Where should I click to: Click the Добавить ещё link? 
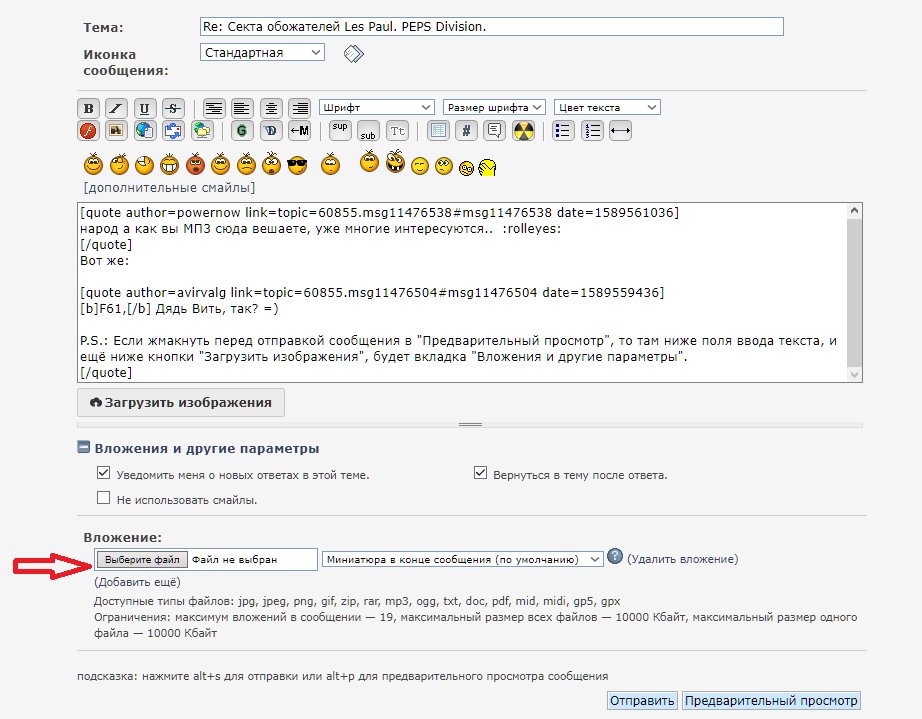coord(137,582)
